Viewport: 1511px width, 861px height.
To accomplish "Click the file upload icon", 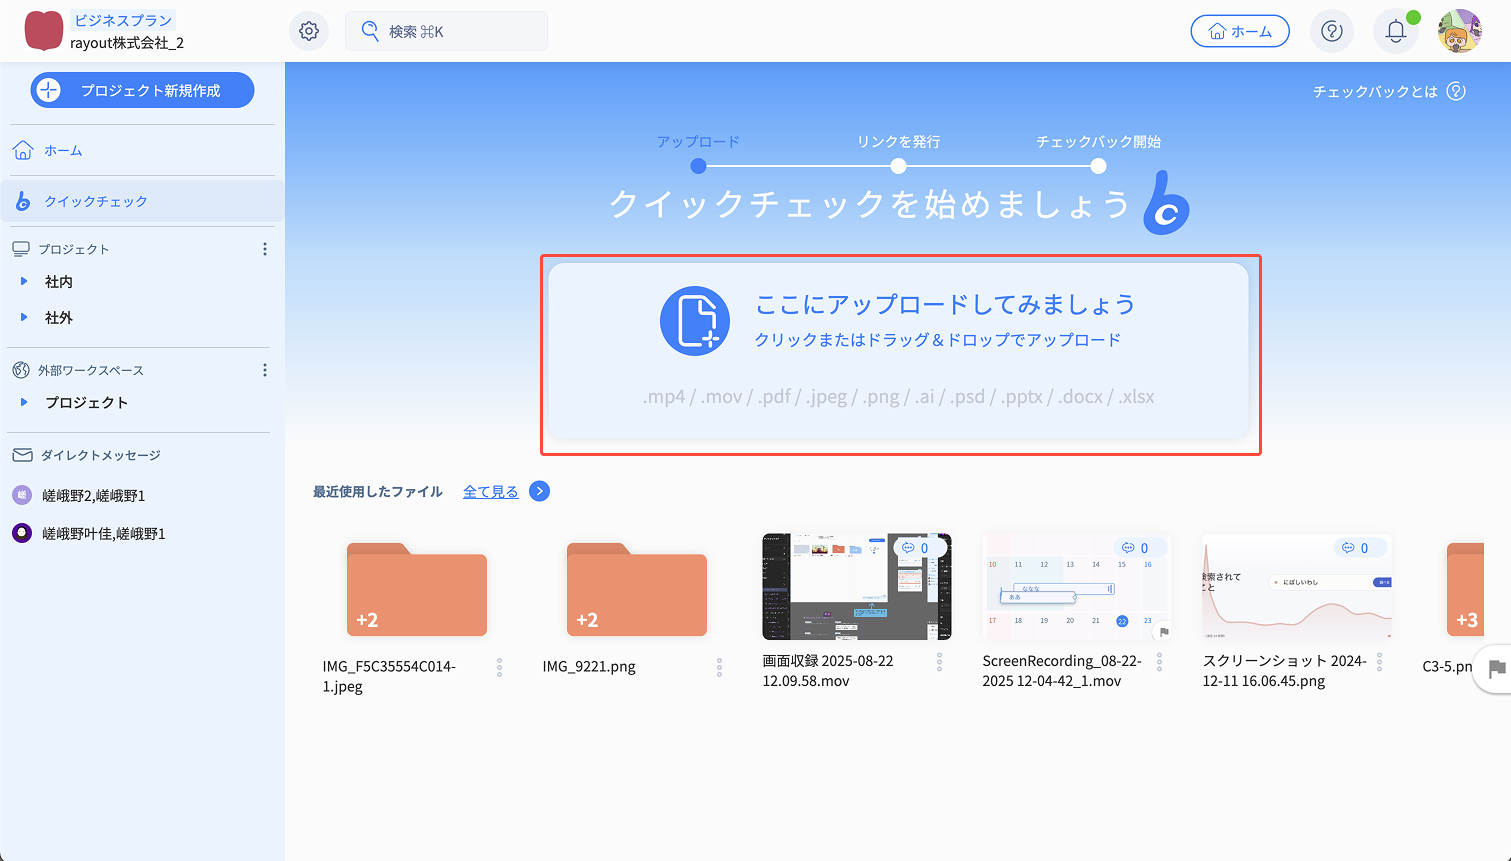I will [x=695, y=321].
